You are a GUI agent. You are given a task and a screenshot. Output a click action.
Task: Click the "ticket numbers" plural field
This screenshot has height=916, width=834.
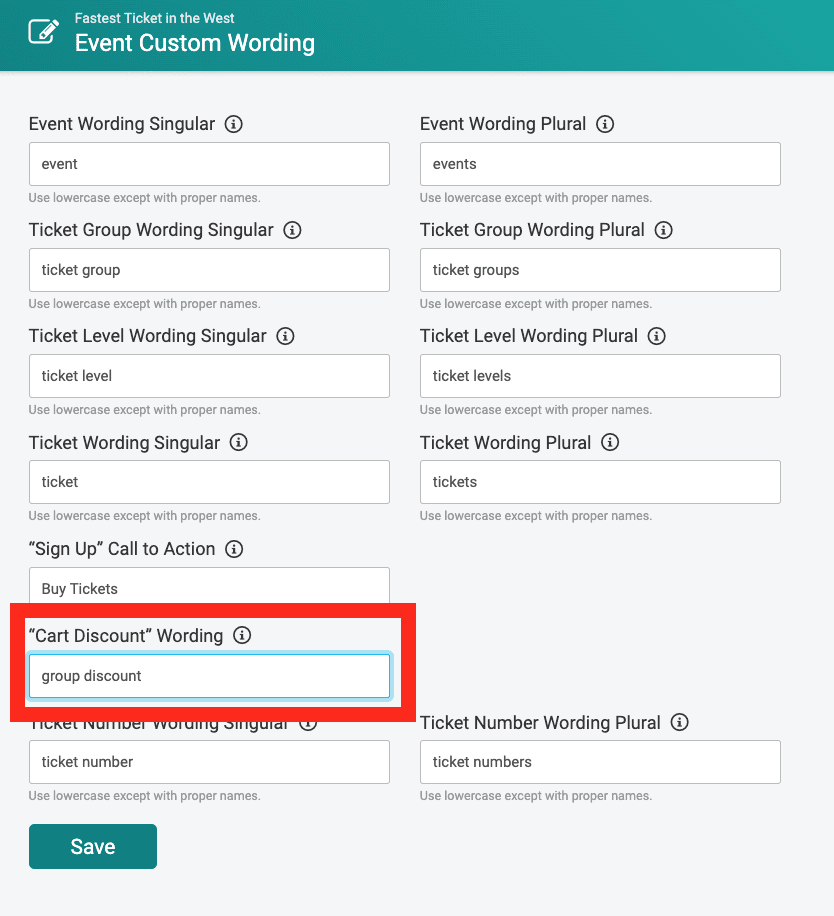tap(600, 762)
